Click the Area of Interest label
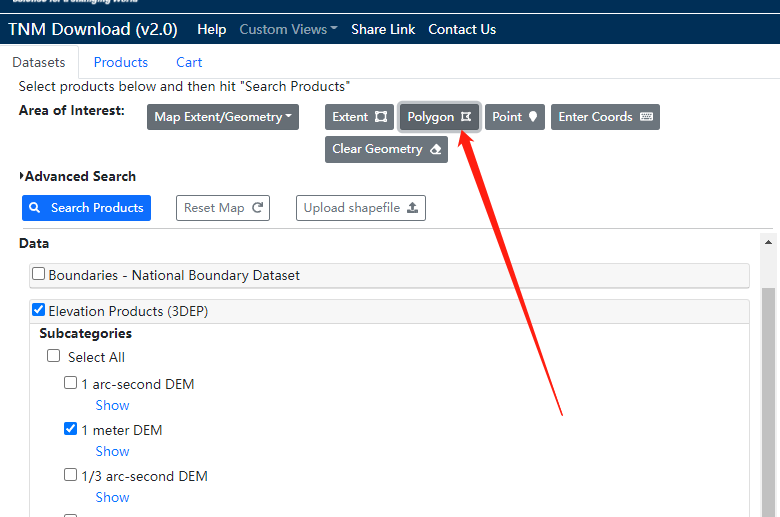This screenshot has width=780, height=517. pyautogui.click(x=72, y=110)
